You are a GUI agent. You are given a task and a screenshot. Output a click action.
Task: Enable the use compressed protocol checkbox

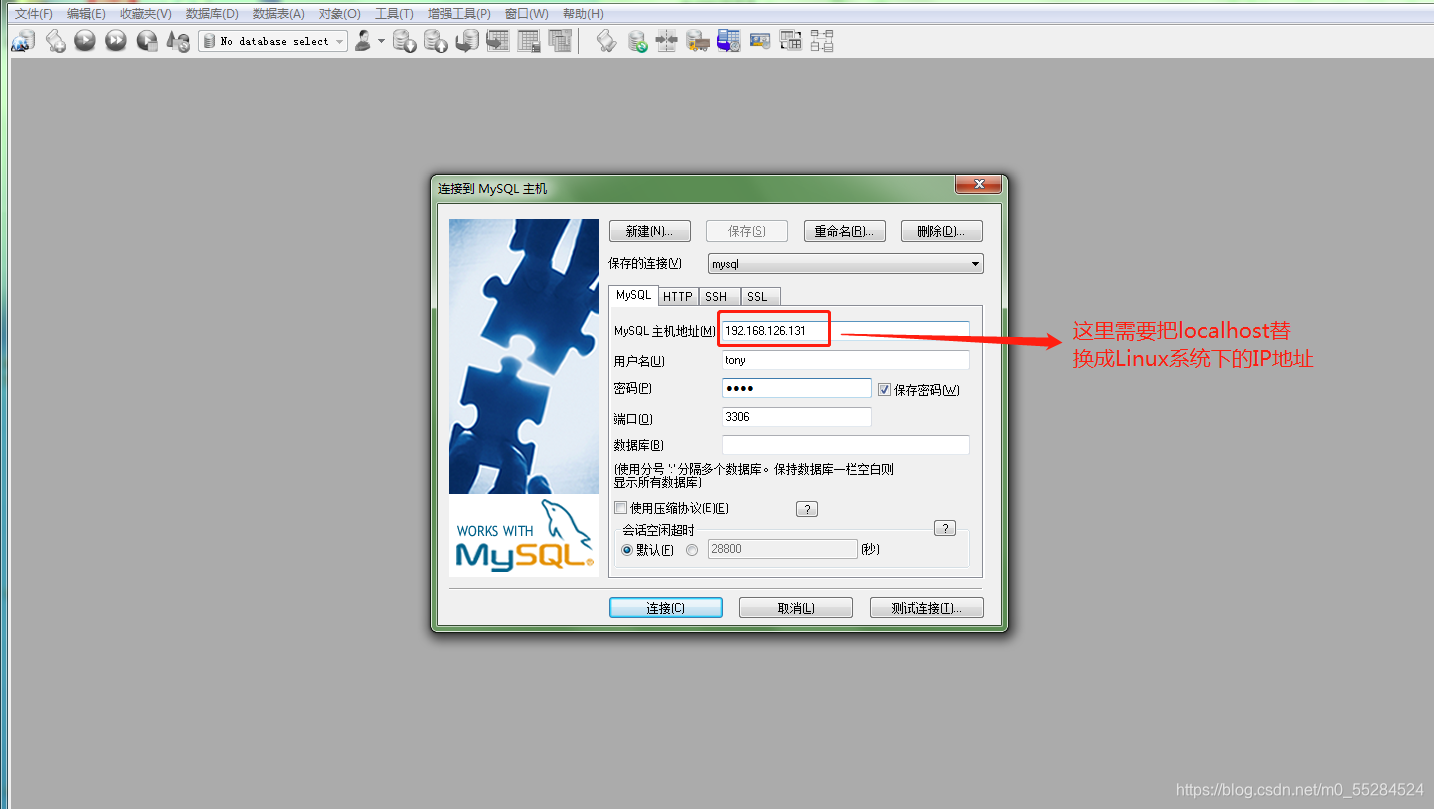click(x=620, y=508)
